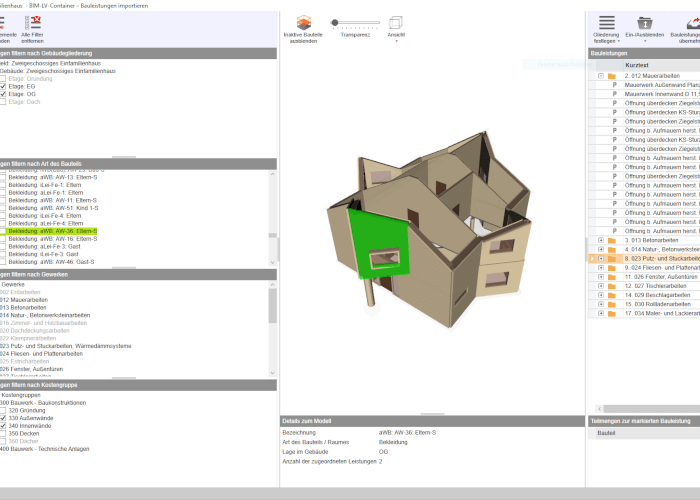Expand '11. 026 Fenster, Außentüren' node
700x500 pixels.
point(601,277)
